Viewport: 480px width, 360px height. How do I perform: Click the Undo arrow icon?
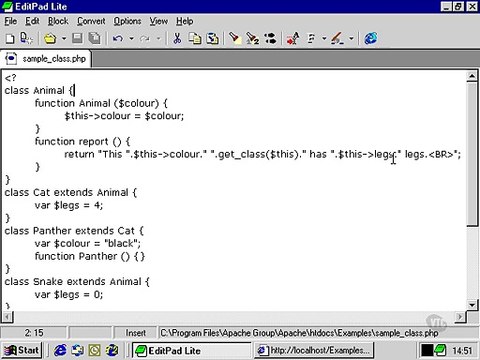pos(118,39)
